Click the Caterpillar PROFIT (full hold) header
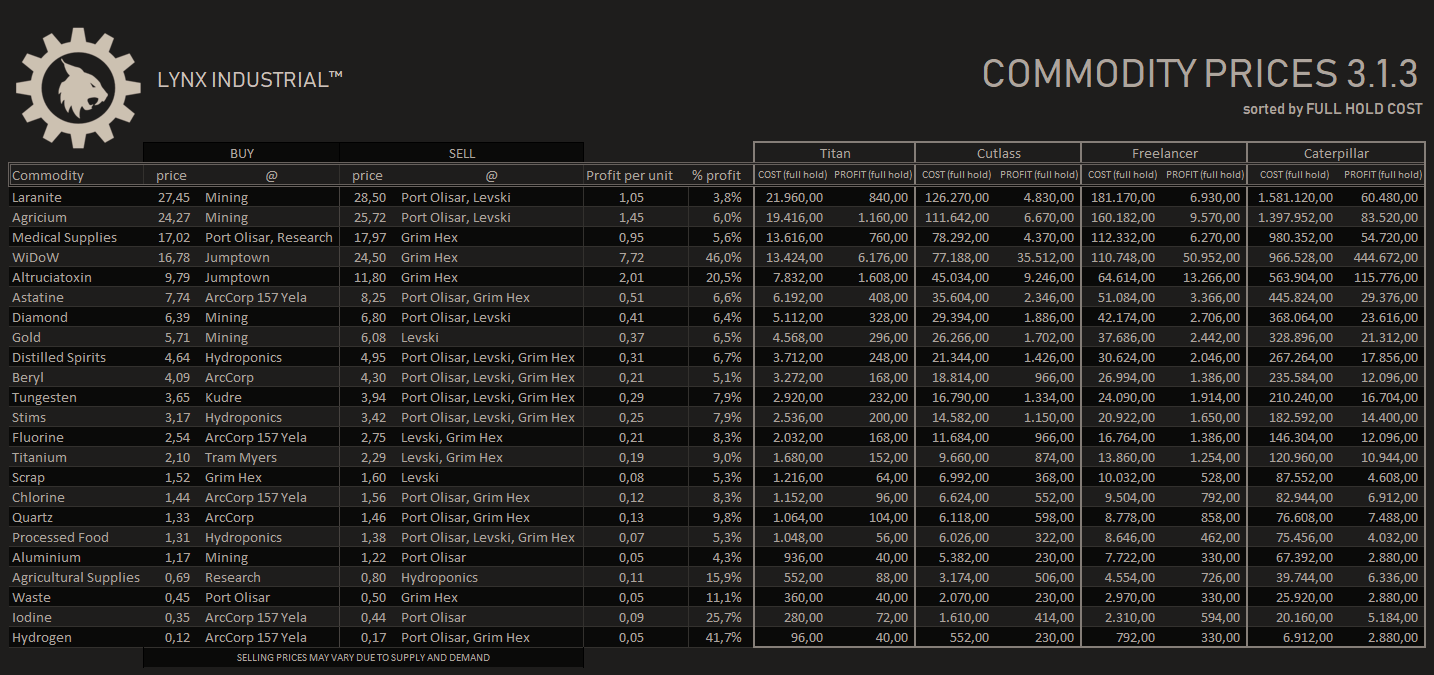The height and width of the screenshot is (675, 1434). [x=1382, y=173]
